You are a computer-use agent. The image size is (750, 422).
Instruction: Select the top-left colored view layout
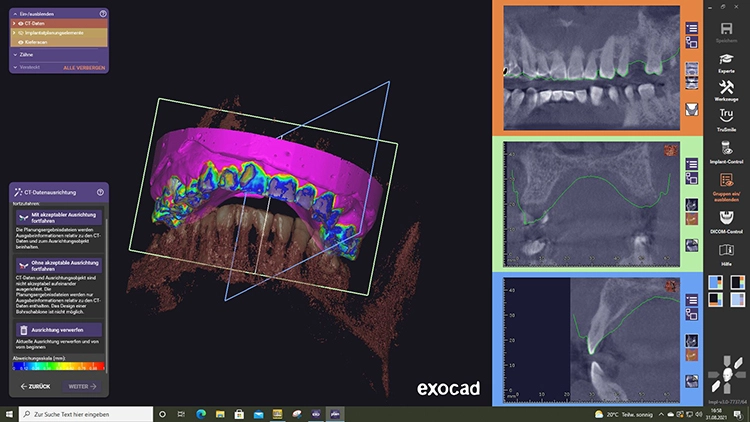(x=716, y=282)
